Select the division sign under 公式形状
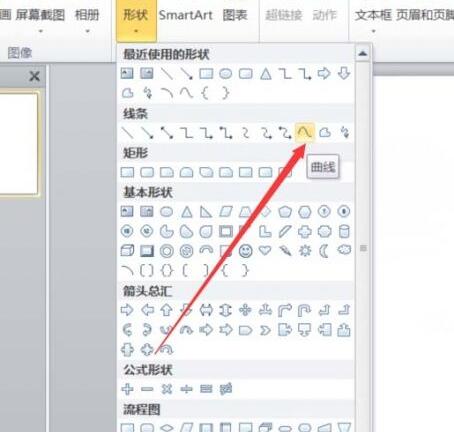Viewport: 454px width, 432px height. tap(186, 389)
